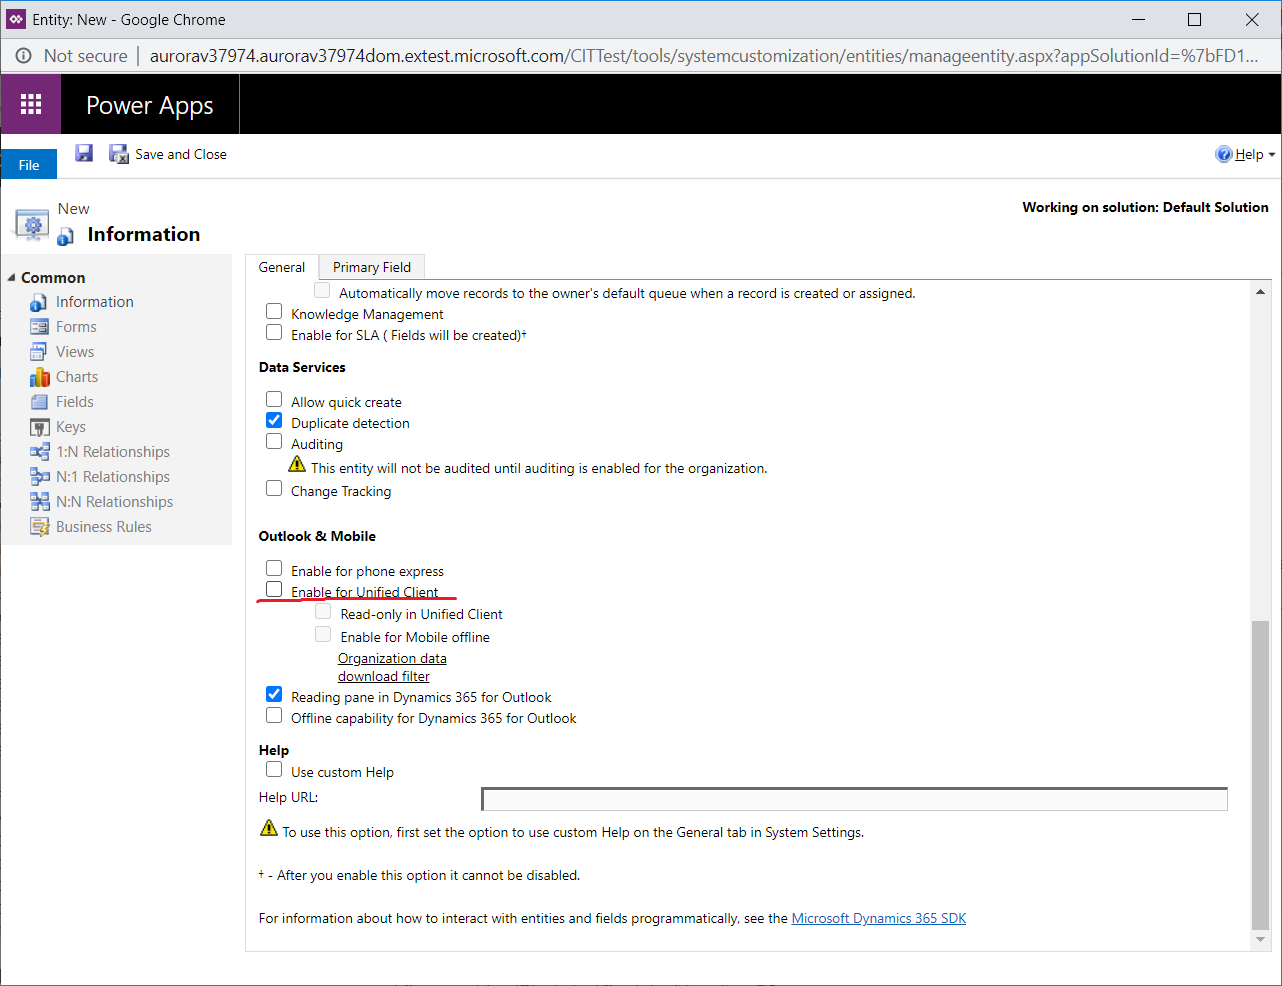Viewport: 1282px width, 986px height.
Task: Click the automatically move records checkbox
Action: click(x=322, y=290)
